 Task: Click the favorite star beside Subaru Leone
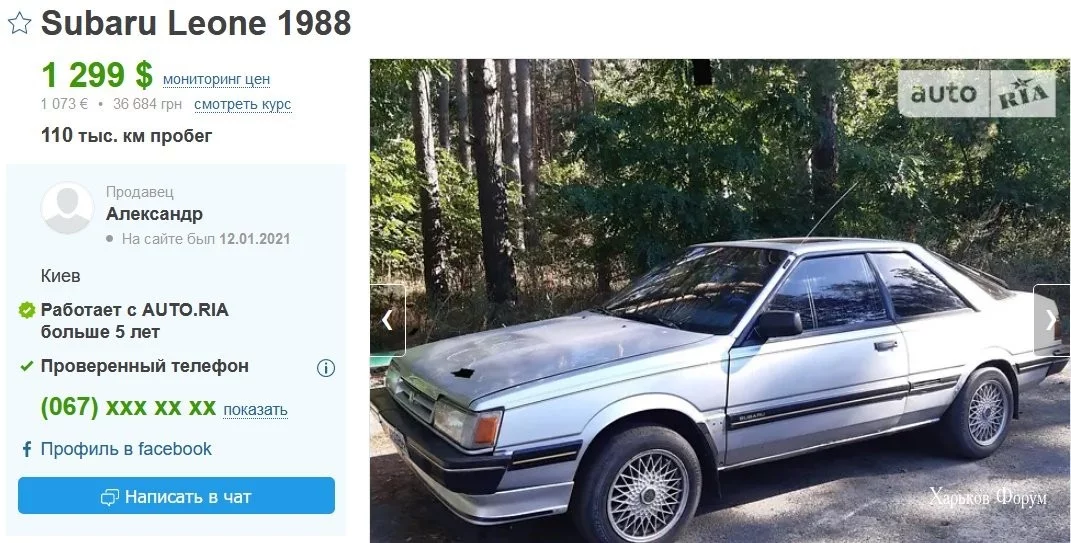coord(19,24)
